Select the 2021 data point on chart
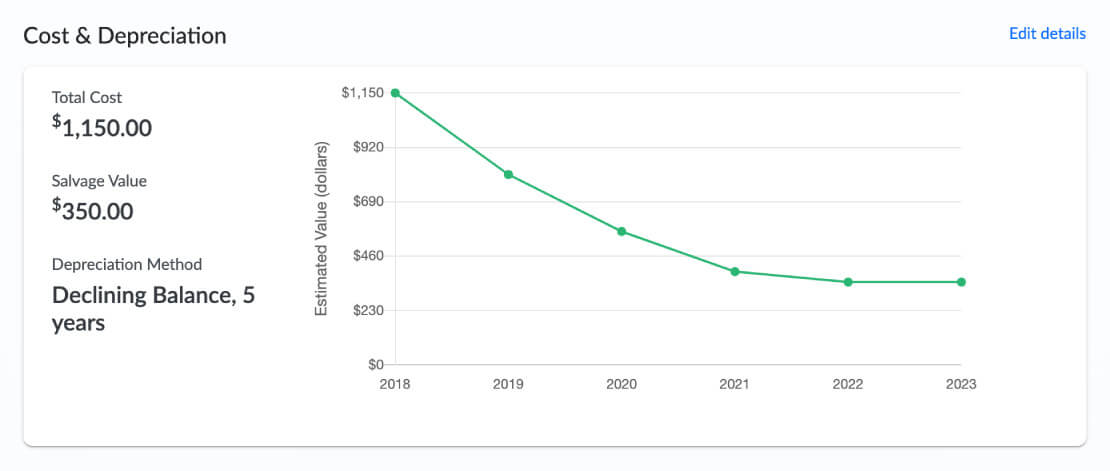Screen dimensions: 1110x471 point(735,272)
